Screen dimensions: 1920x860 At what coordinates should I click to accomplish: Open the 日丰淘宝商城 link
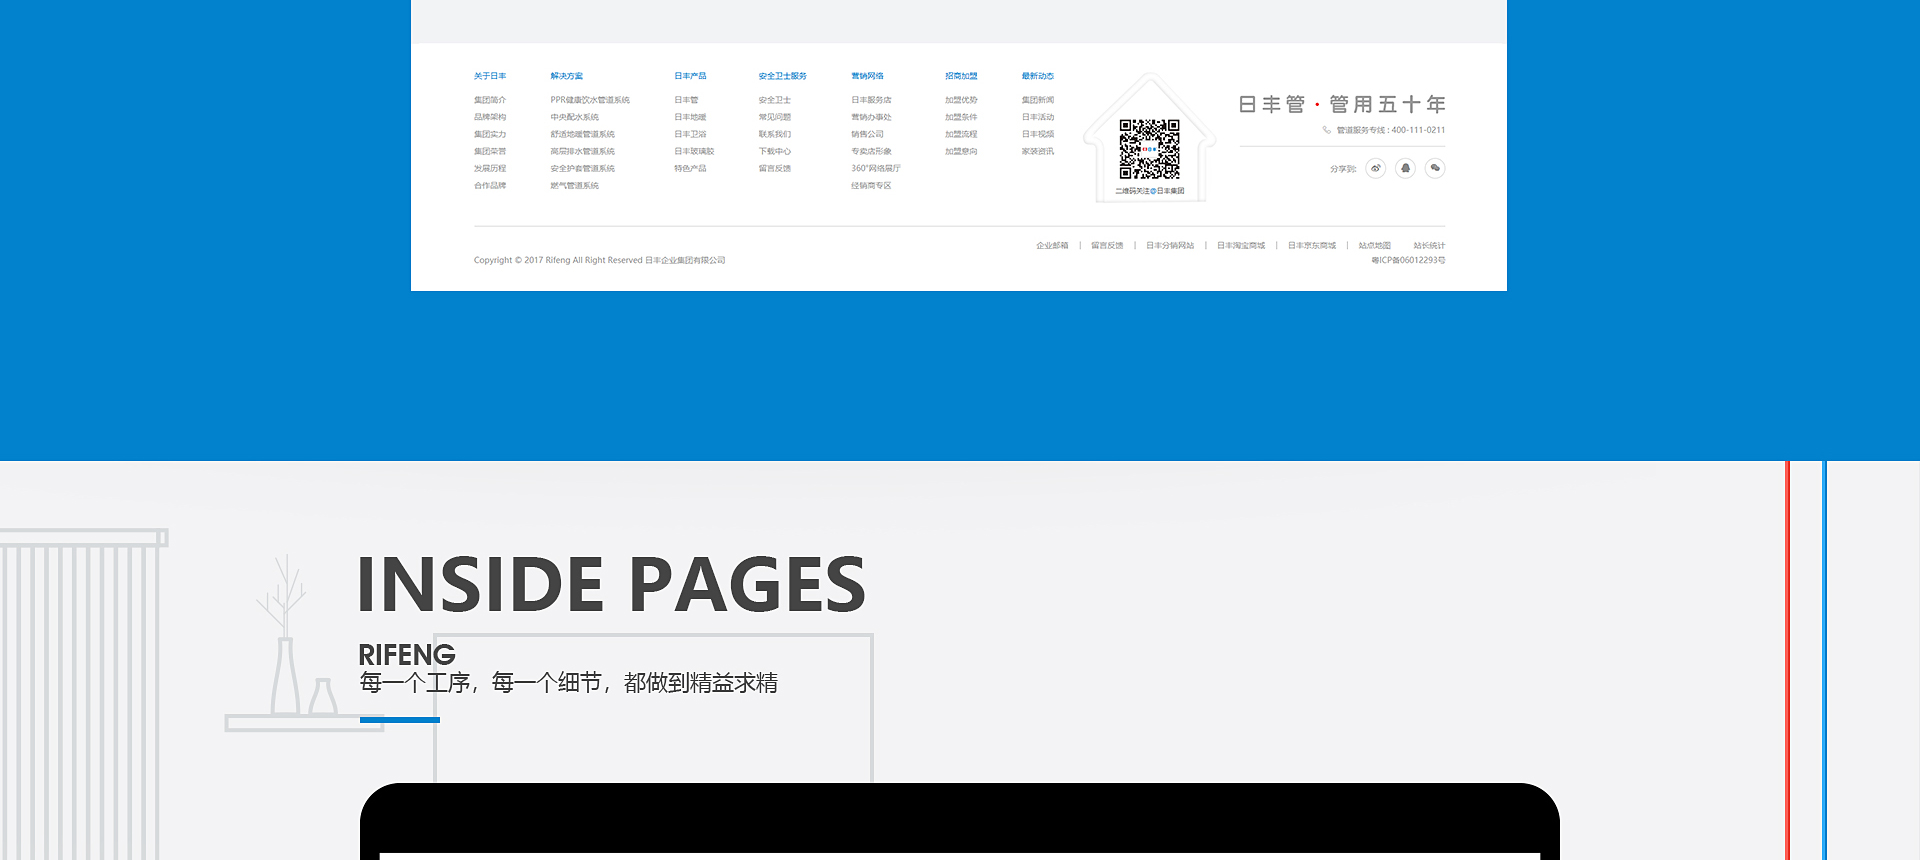1241,245
